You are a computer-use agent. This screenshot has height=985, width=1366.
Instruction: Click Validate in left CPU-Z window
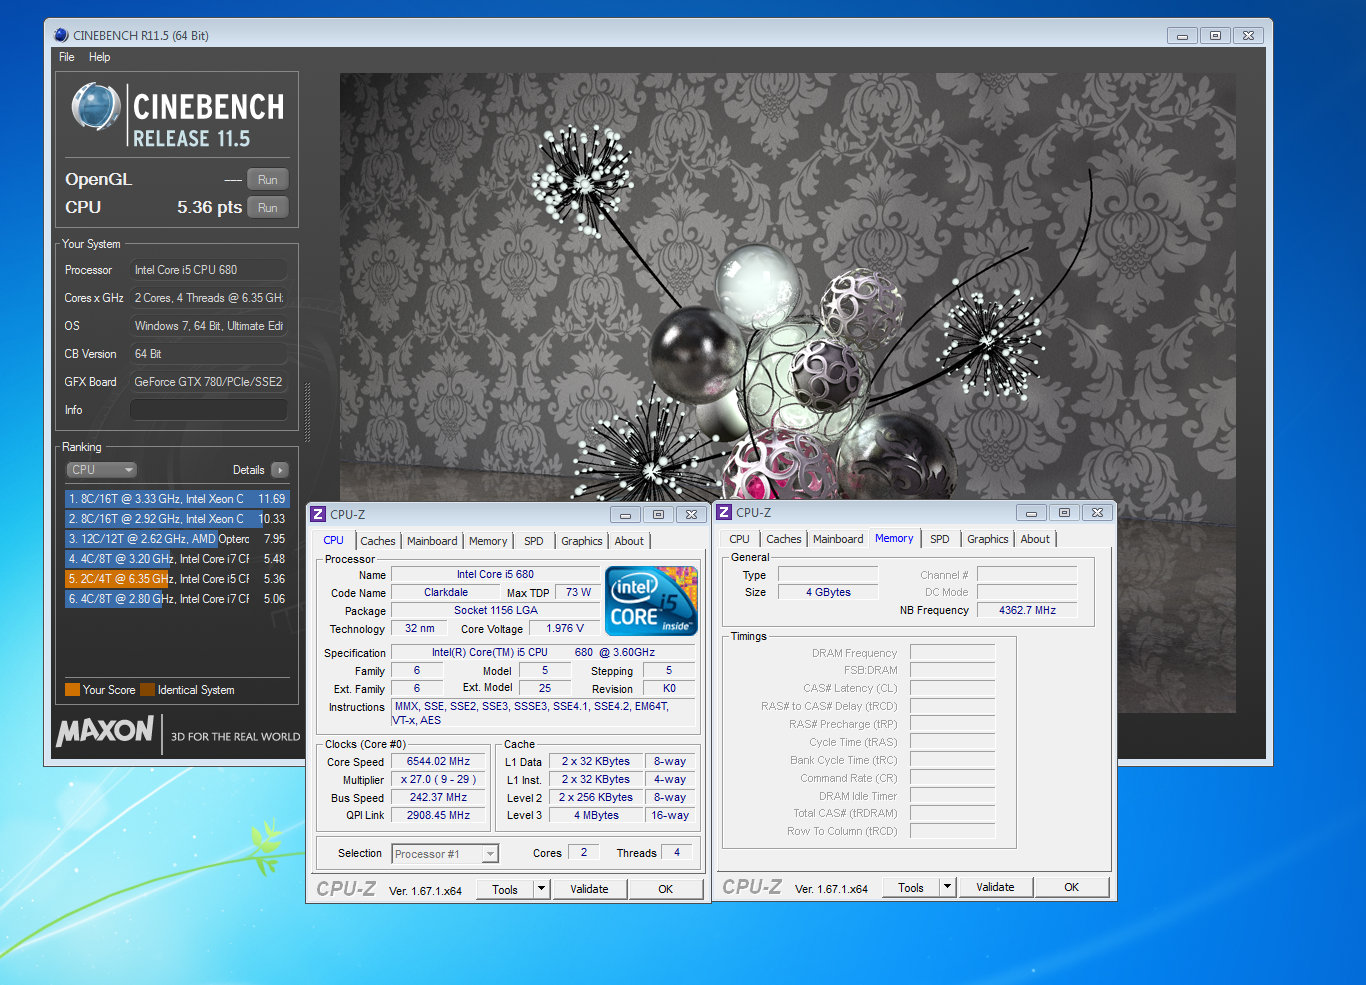click(589, 889)
